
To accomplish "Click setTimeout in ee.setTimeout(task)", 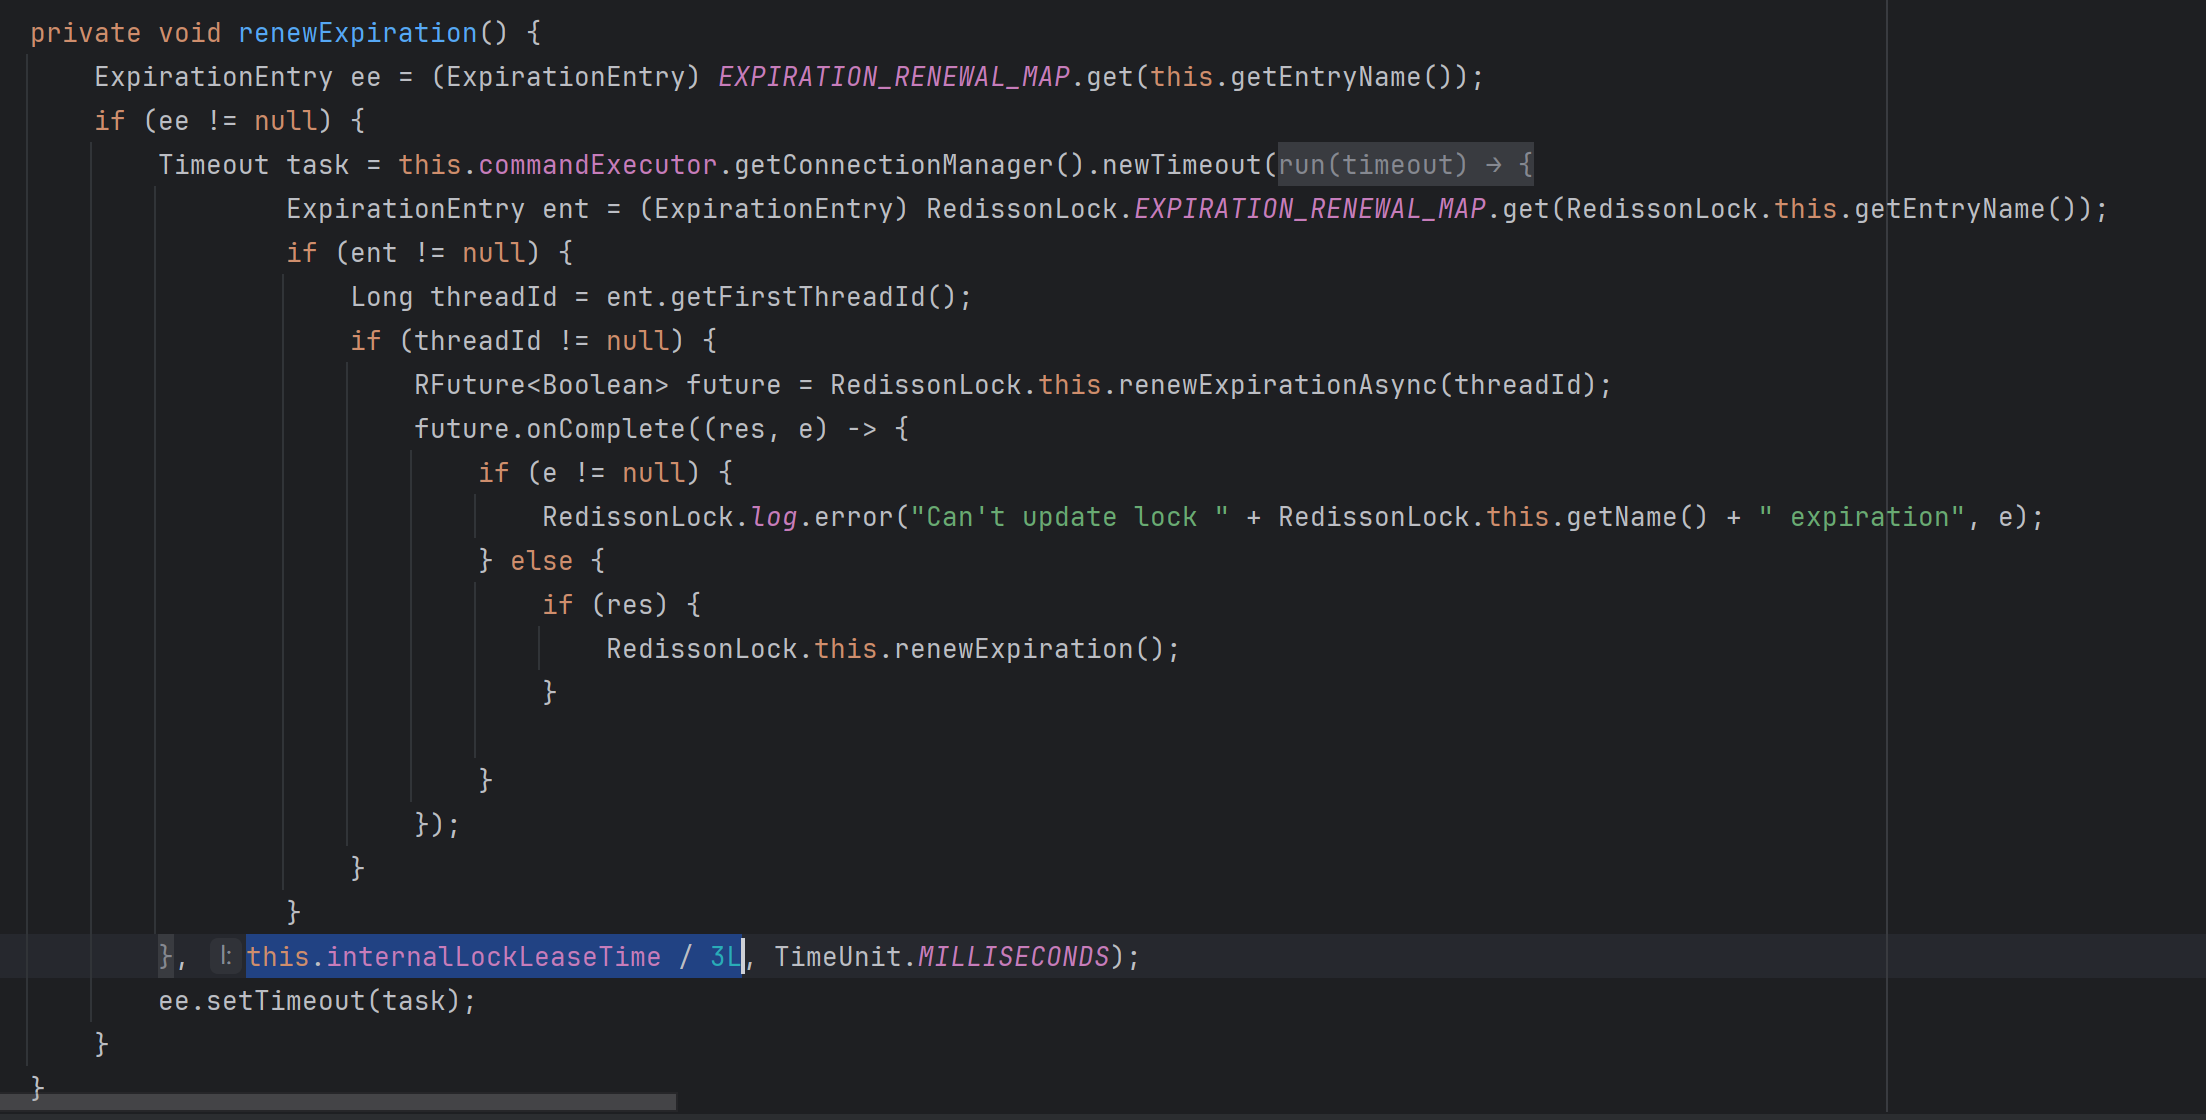I will coord(285,1001).
